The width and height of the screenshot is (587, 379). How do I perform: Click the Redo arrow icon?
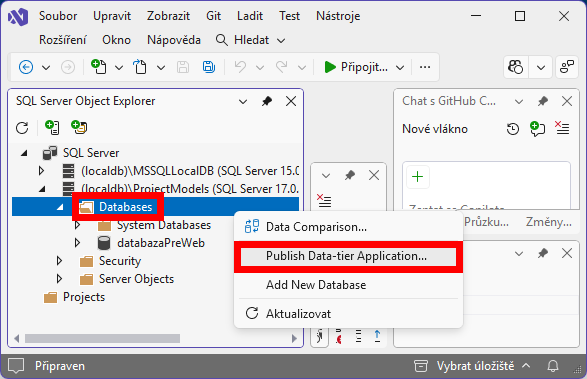282,67
